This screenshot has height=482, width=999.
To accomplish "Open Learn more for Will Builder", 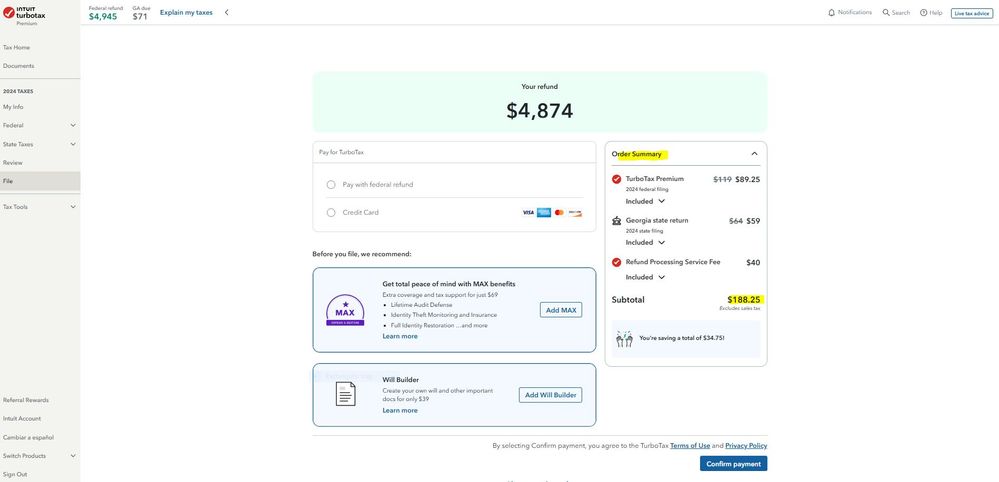I will (400, 411).
